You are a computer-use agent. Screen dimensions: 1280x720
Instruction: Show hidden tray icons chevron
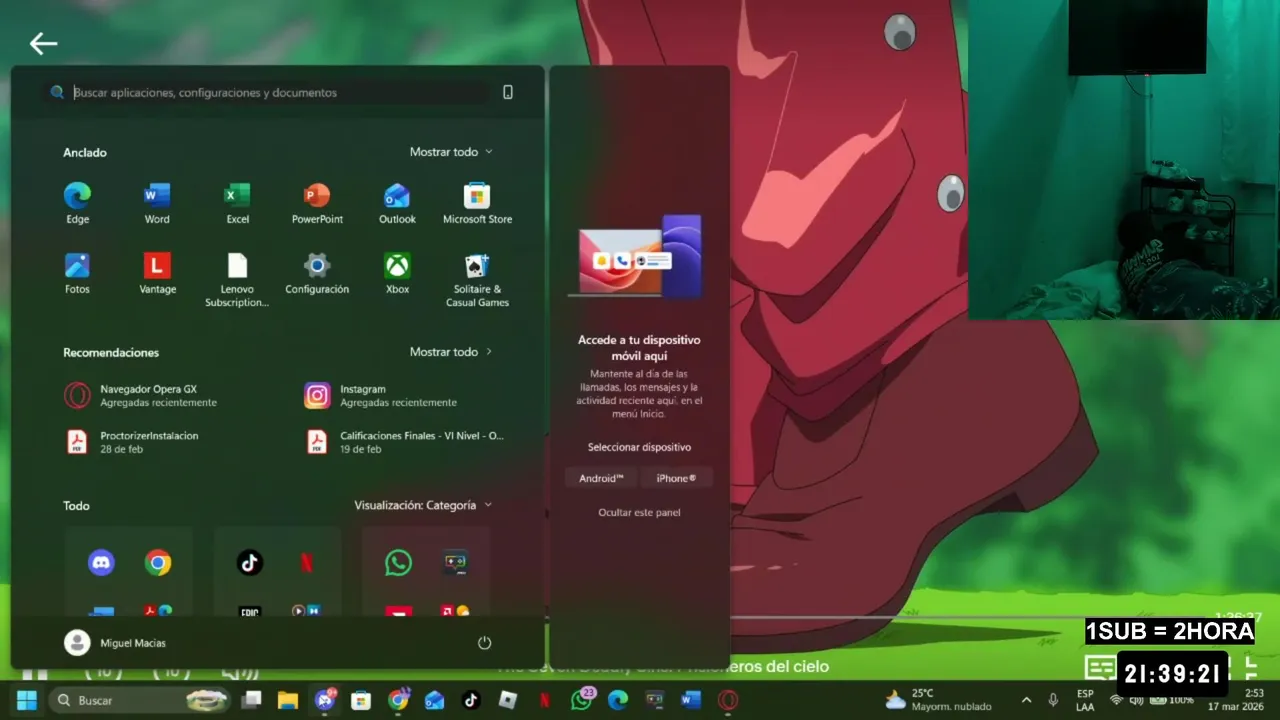1026,700
